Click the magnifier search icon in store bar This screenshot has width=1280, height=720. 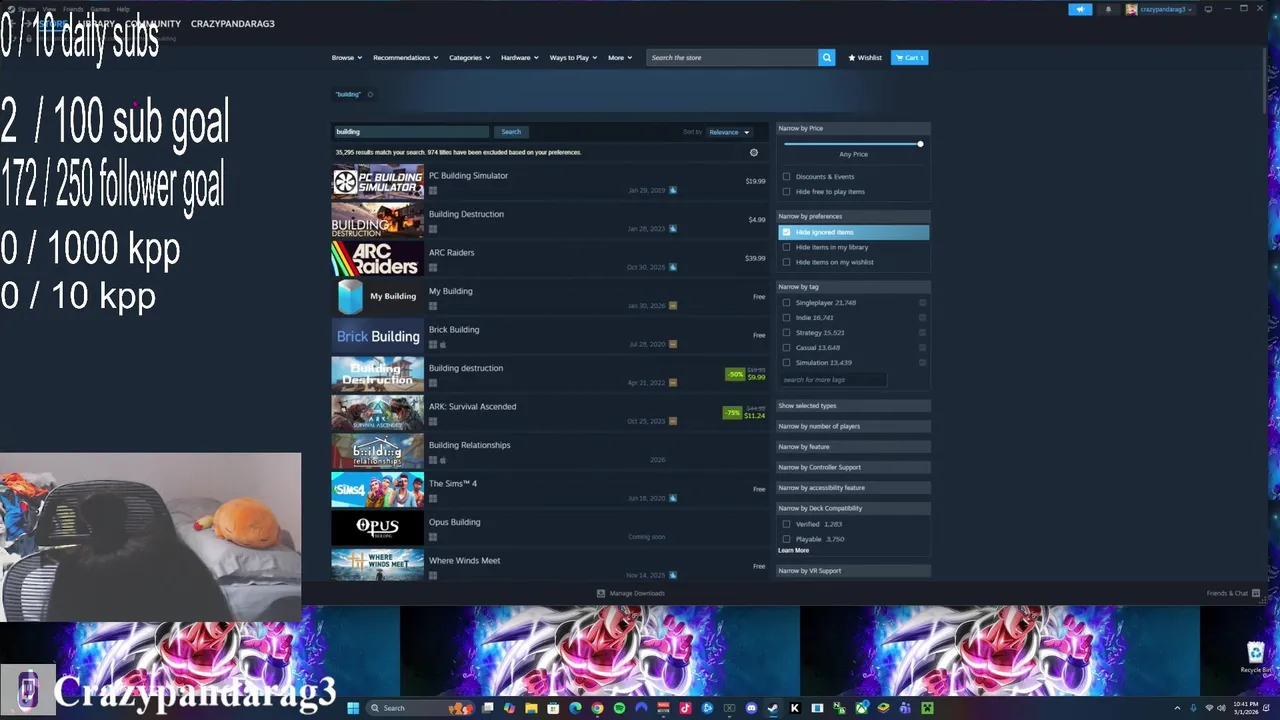(x=826, y=57)
